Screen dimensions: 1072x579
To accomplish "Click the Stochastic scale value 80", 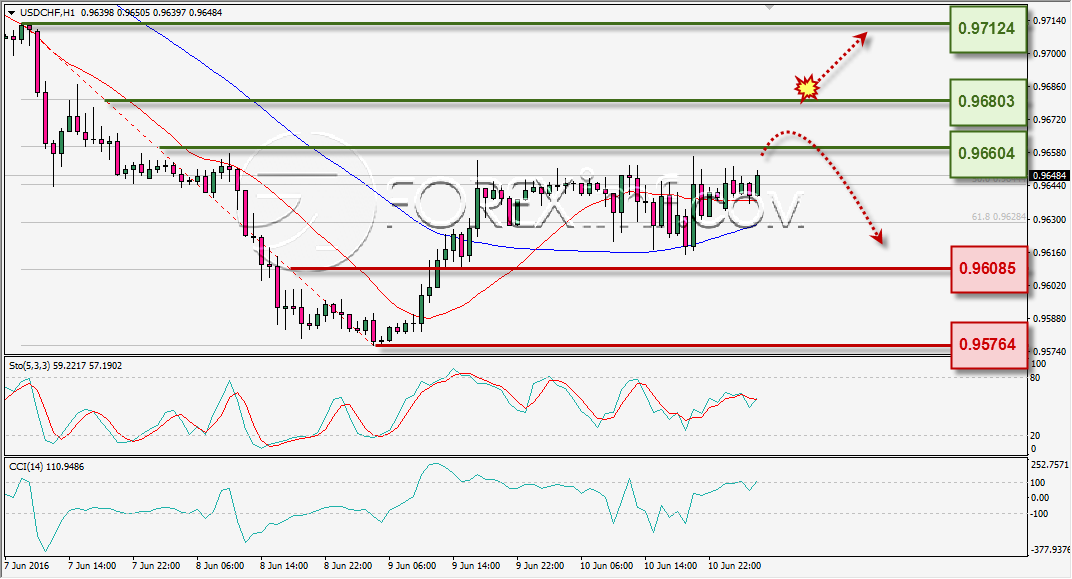I will [x=1035, y=378].
